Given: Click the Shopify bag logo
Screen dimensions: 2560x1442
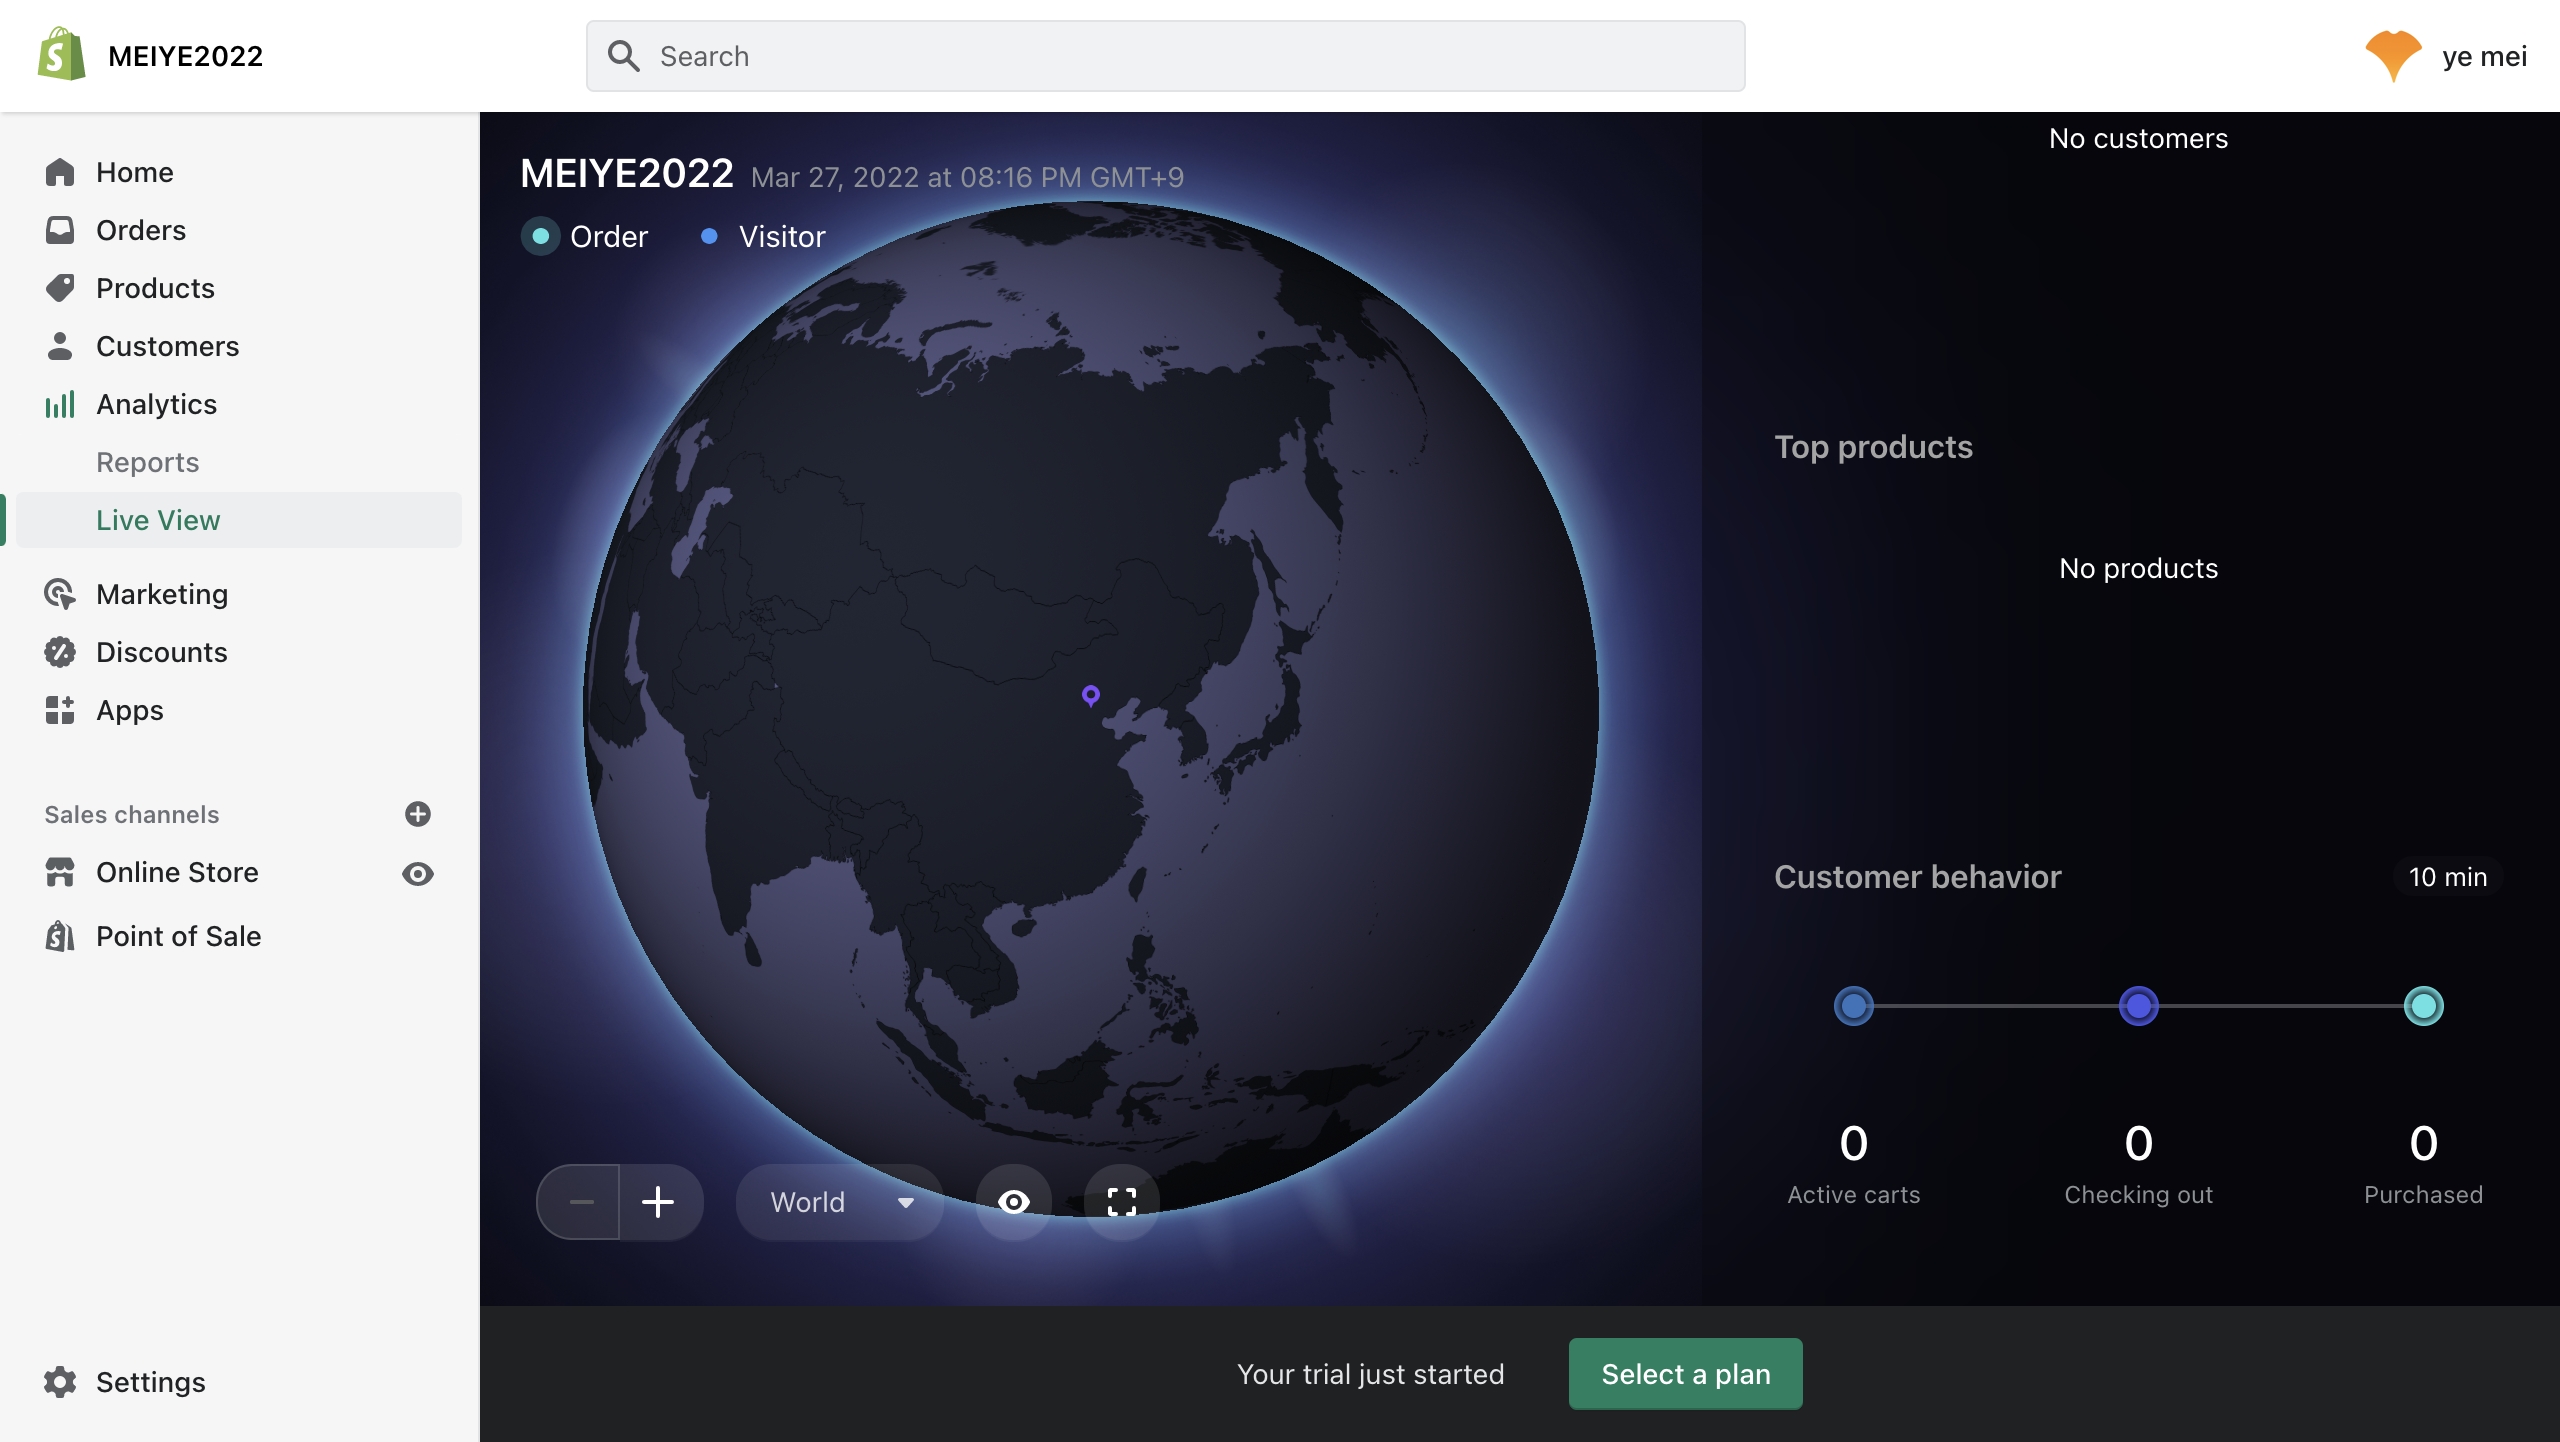Looking at the screenshot, I should click(x=61, y=55).
